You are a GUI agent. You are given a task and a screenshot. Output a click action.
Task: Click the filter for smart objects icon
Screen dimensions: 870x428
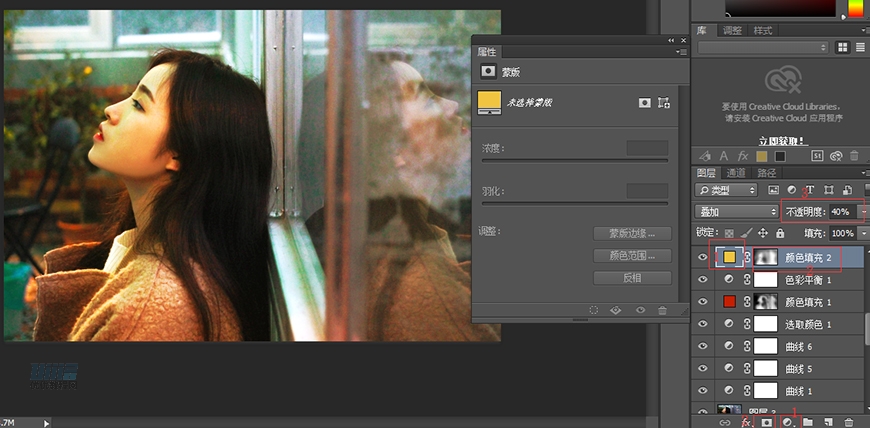847,190
